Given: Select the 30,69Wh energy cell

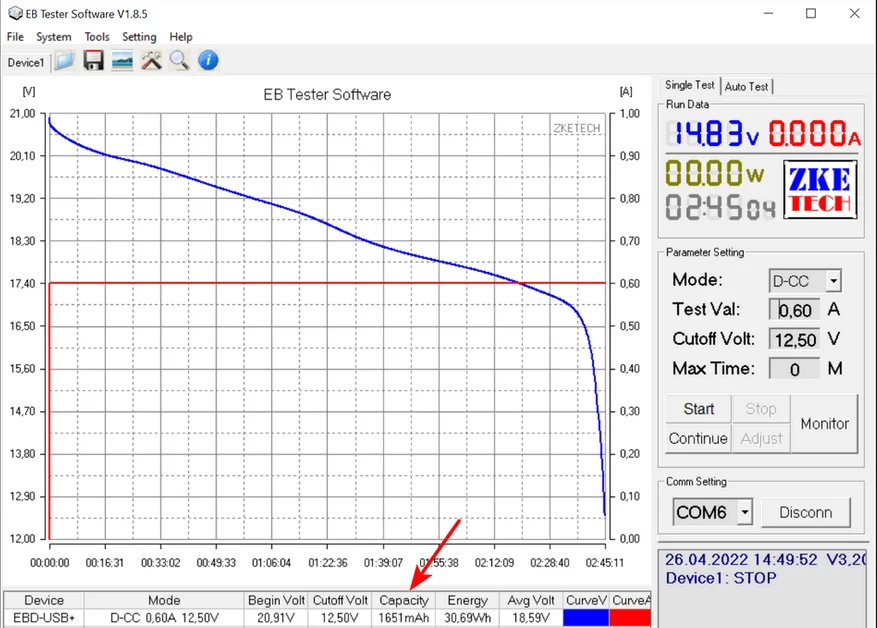Looking at the screenshot, I should pos(467,618).
